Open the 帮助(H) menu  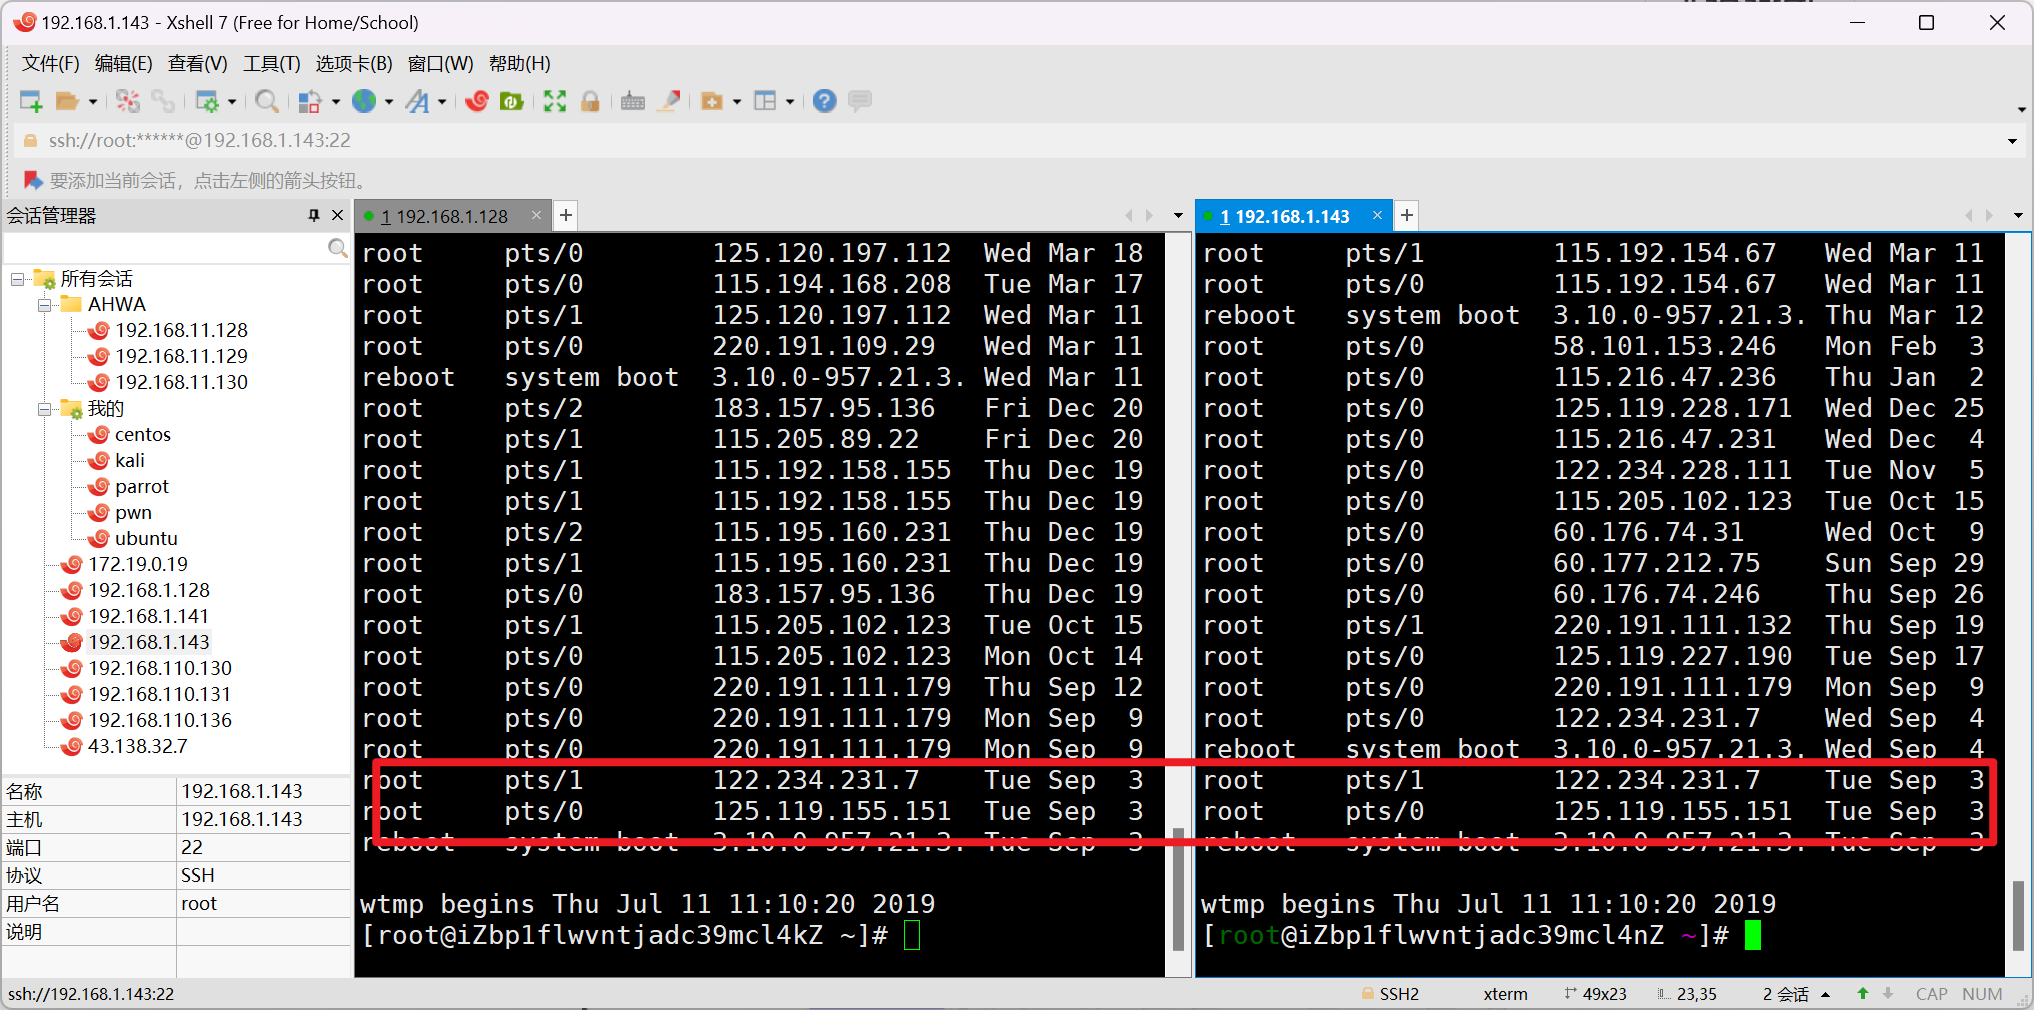[519, 63]
